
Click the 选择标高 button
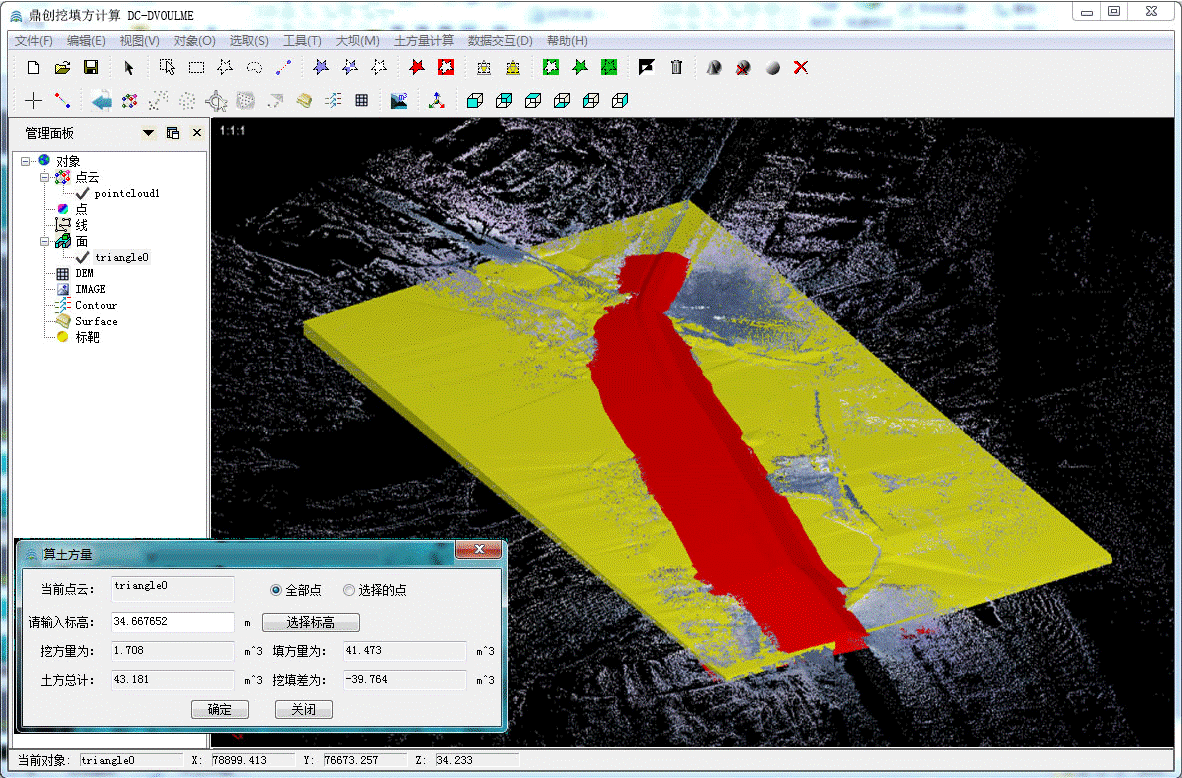point(310,623)
